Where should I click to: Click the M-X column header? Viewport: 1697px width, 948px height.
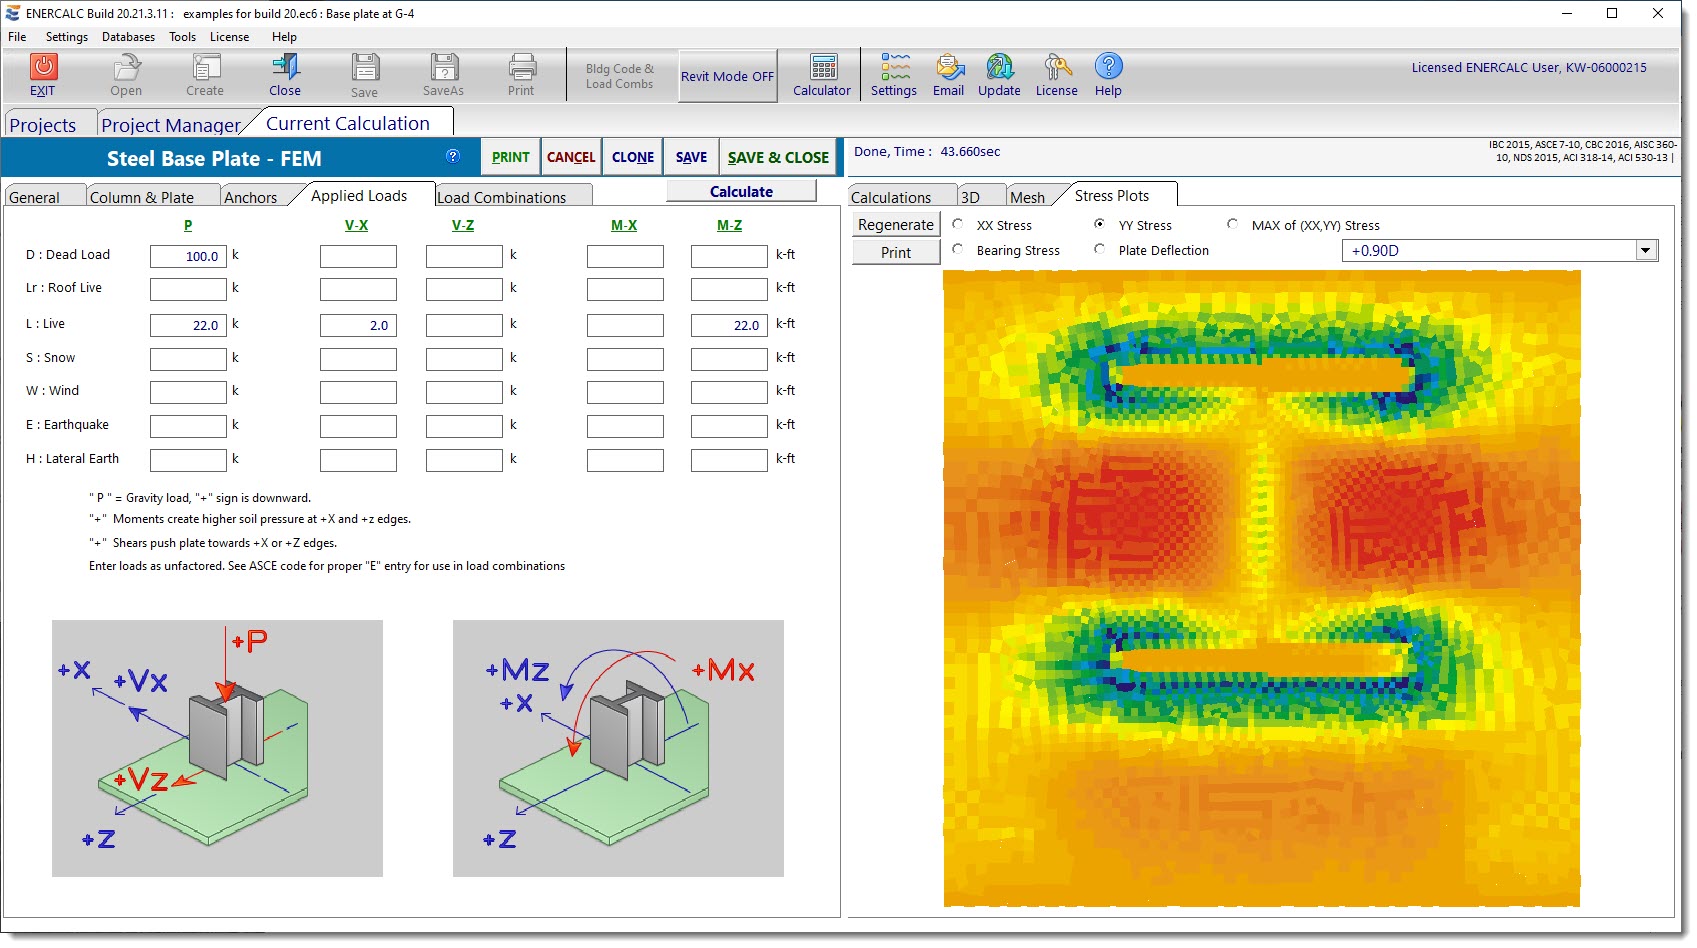(624, 225)
